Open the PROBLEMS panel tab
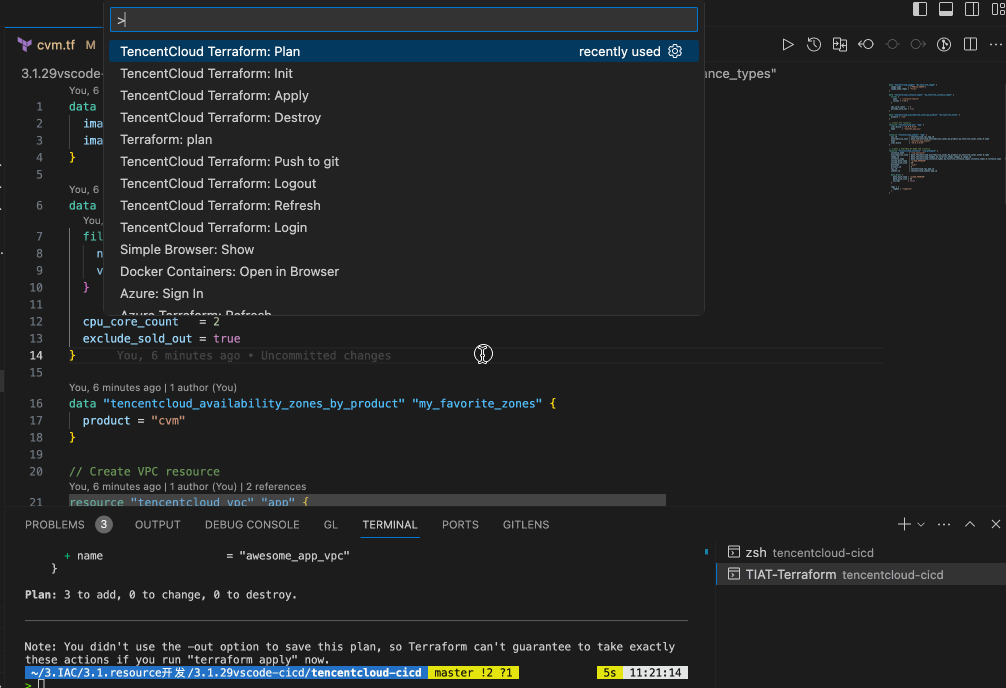Image resolution: width=1006 pixels, height=688 pixels. [x=55, y=524]
